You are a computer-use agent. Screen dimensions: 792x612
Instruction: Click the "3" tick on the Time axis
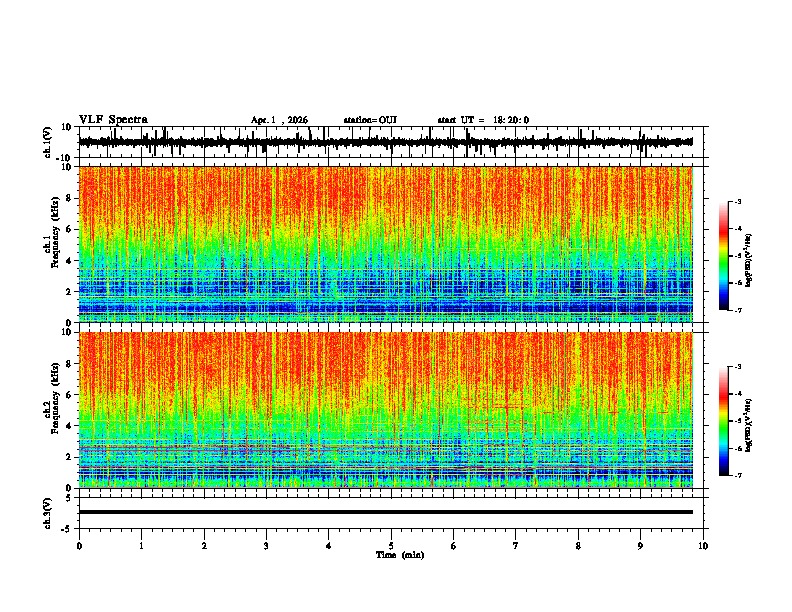[x=266, y=546]
